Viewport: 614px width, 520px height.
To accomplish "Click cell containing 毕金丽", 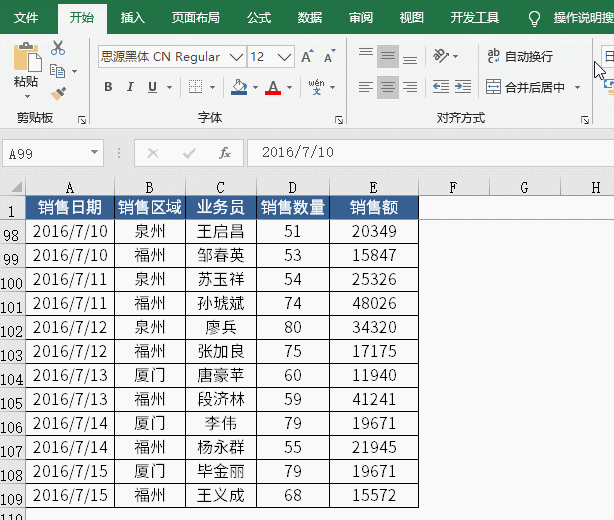I will coord(221,471).
